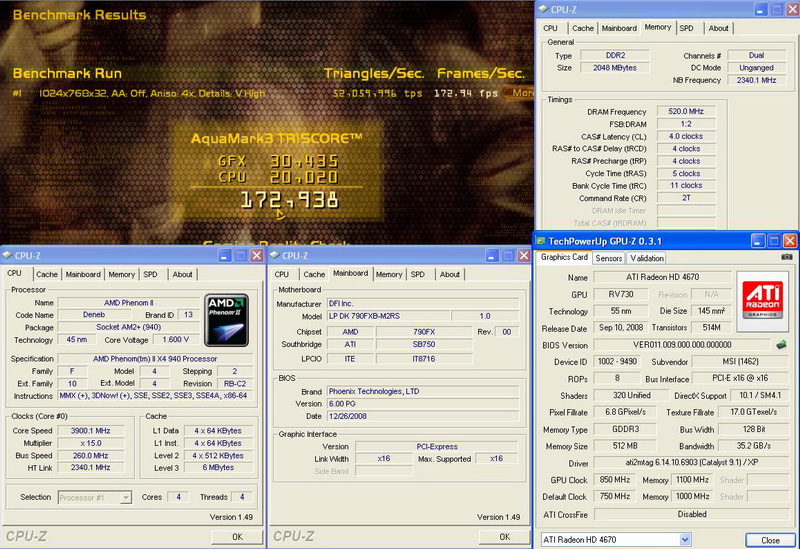Viewport: 800px width, 549px height.
Task: Click the Command Rate 2T field
Action: click(686, 197)
